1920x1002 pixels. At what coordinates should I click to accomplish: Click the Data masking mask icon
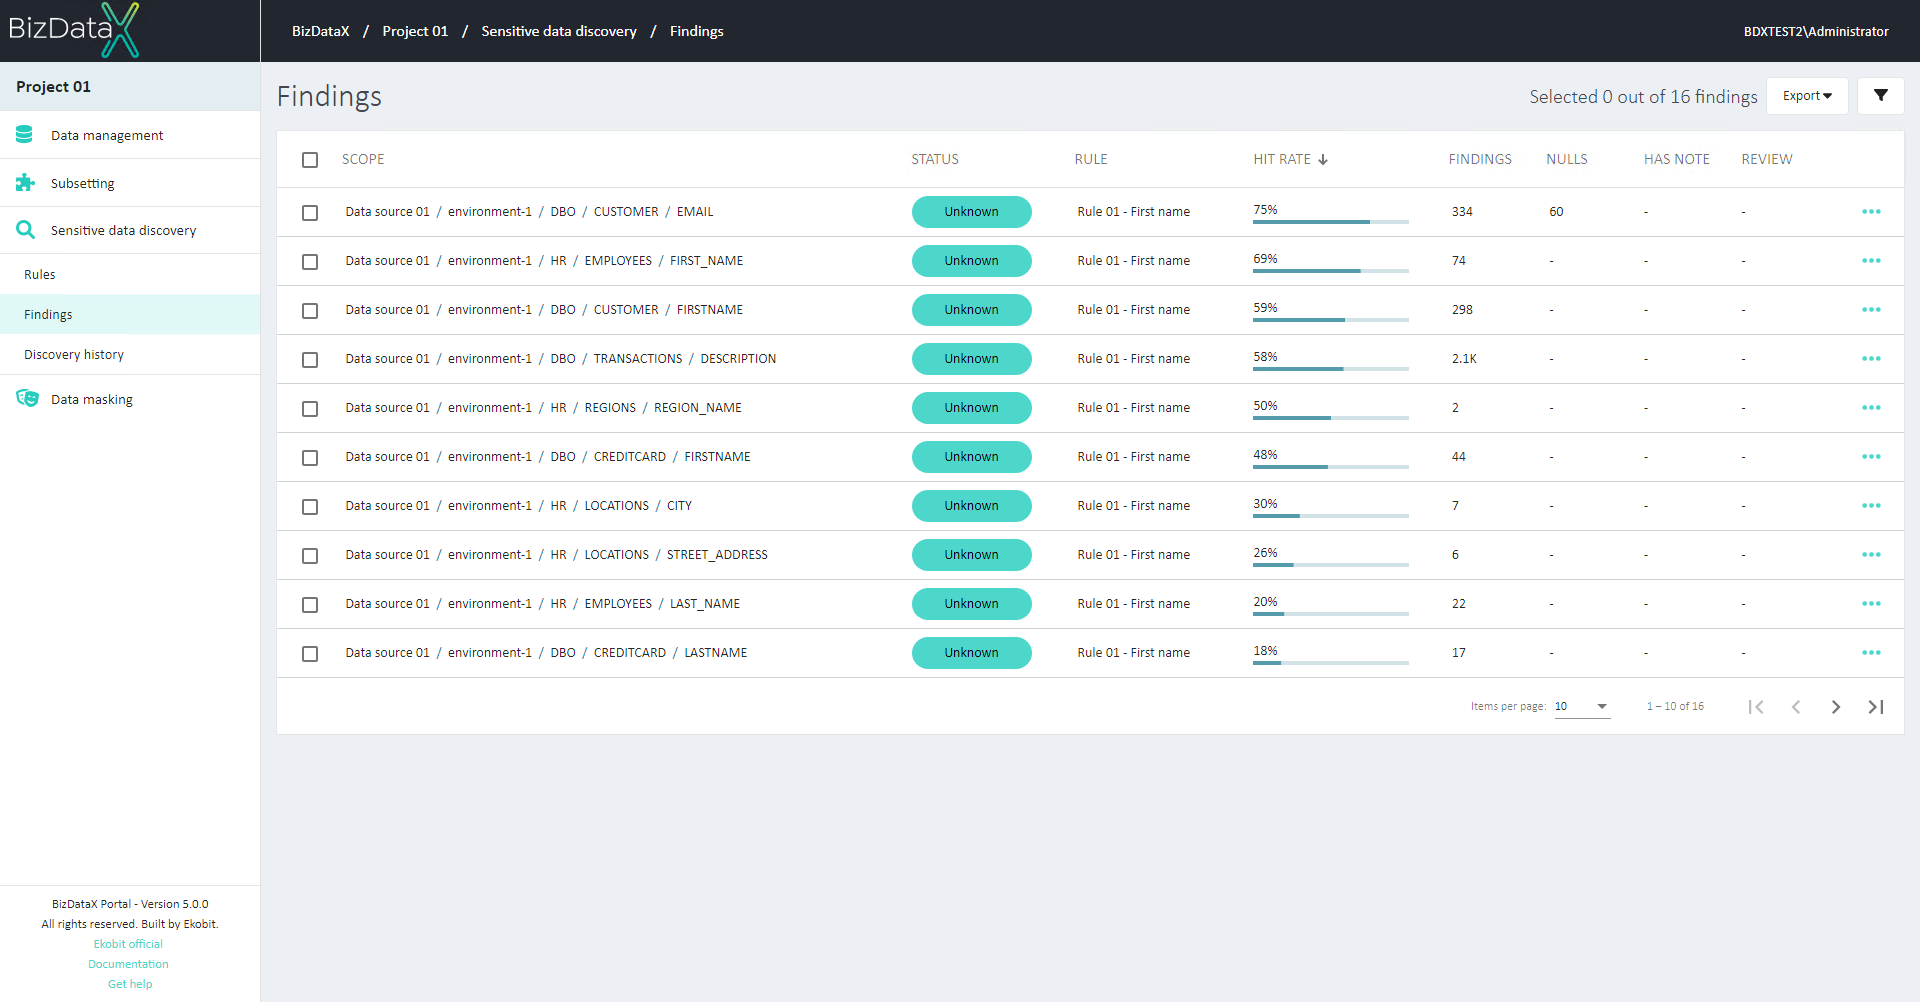click(x=27, y=398)
